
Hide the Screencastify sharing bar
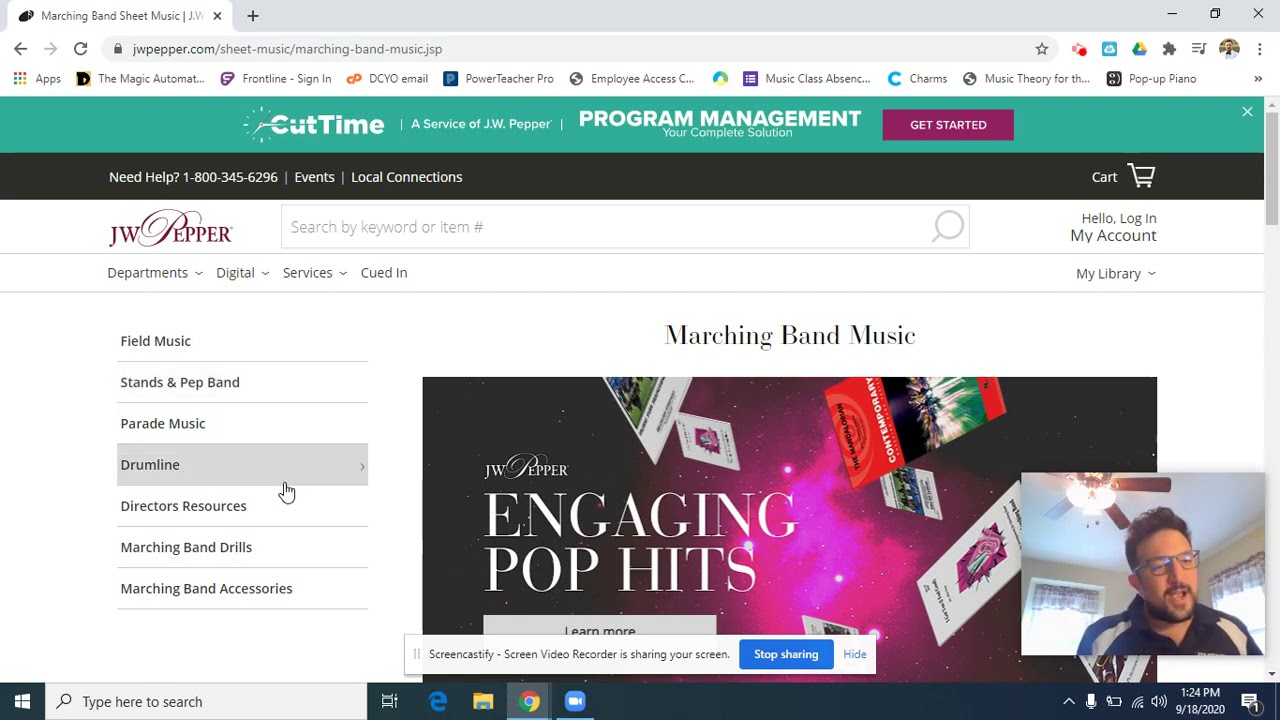855,654
